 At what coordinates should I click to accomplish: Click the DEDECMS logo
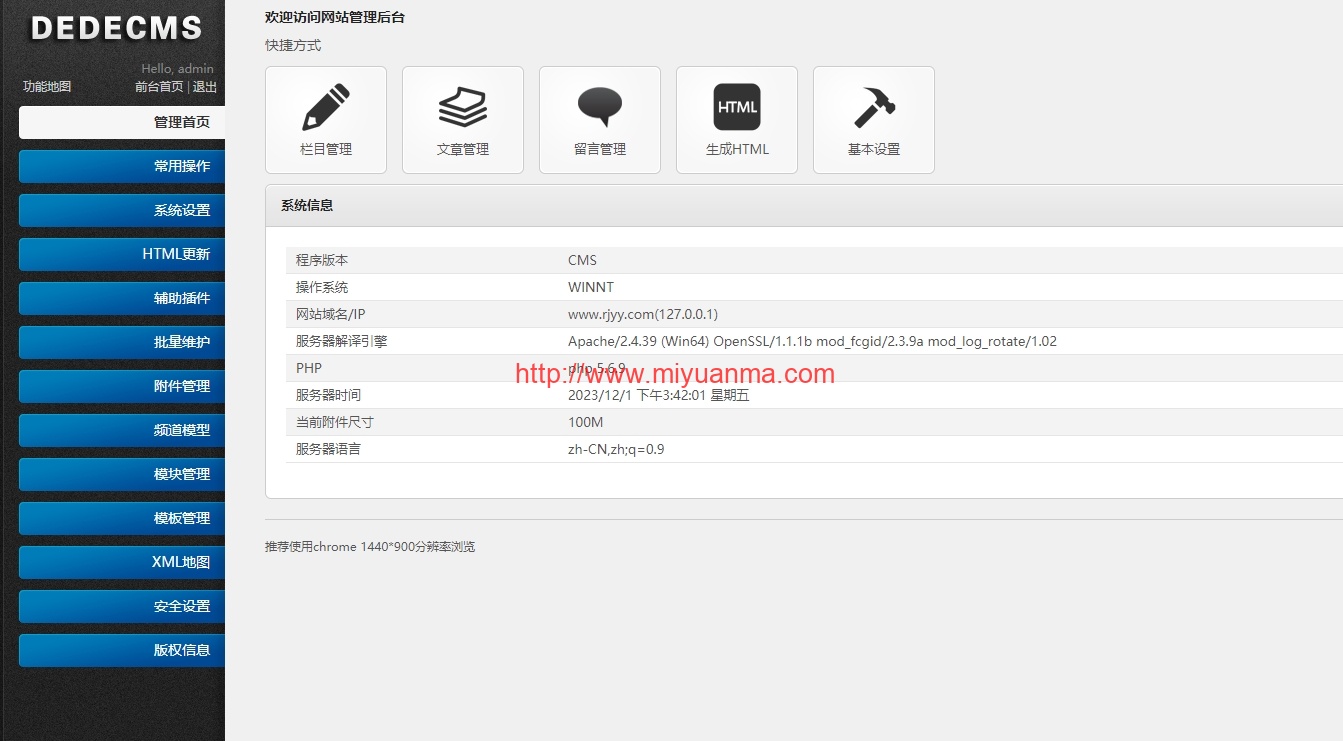tap(116, 28)
